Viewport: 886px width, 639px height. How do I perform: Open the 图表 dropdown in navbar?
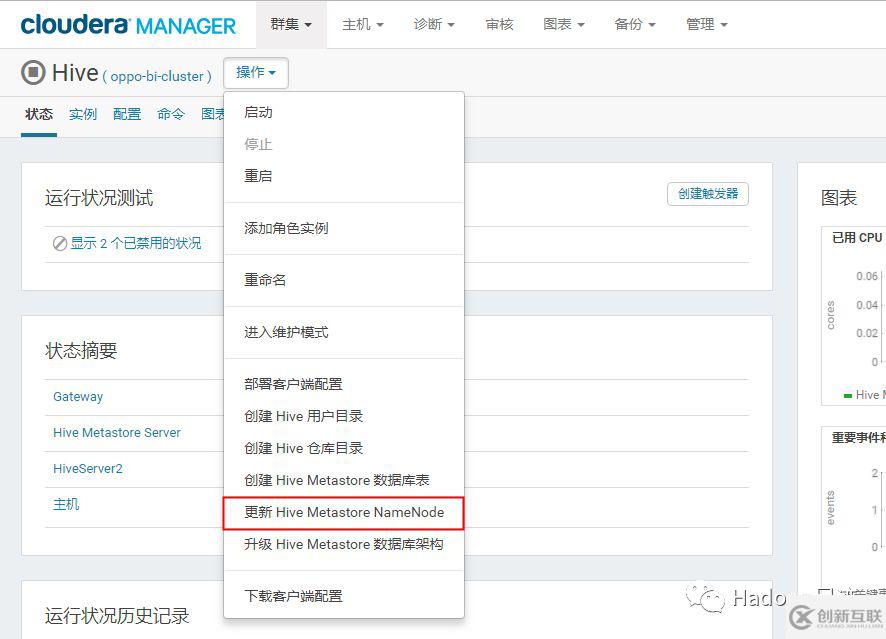pos(563,24)
